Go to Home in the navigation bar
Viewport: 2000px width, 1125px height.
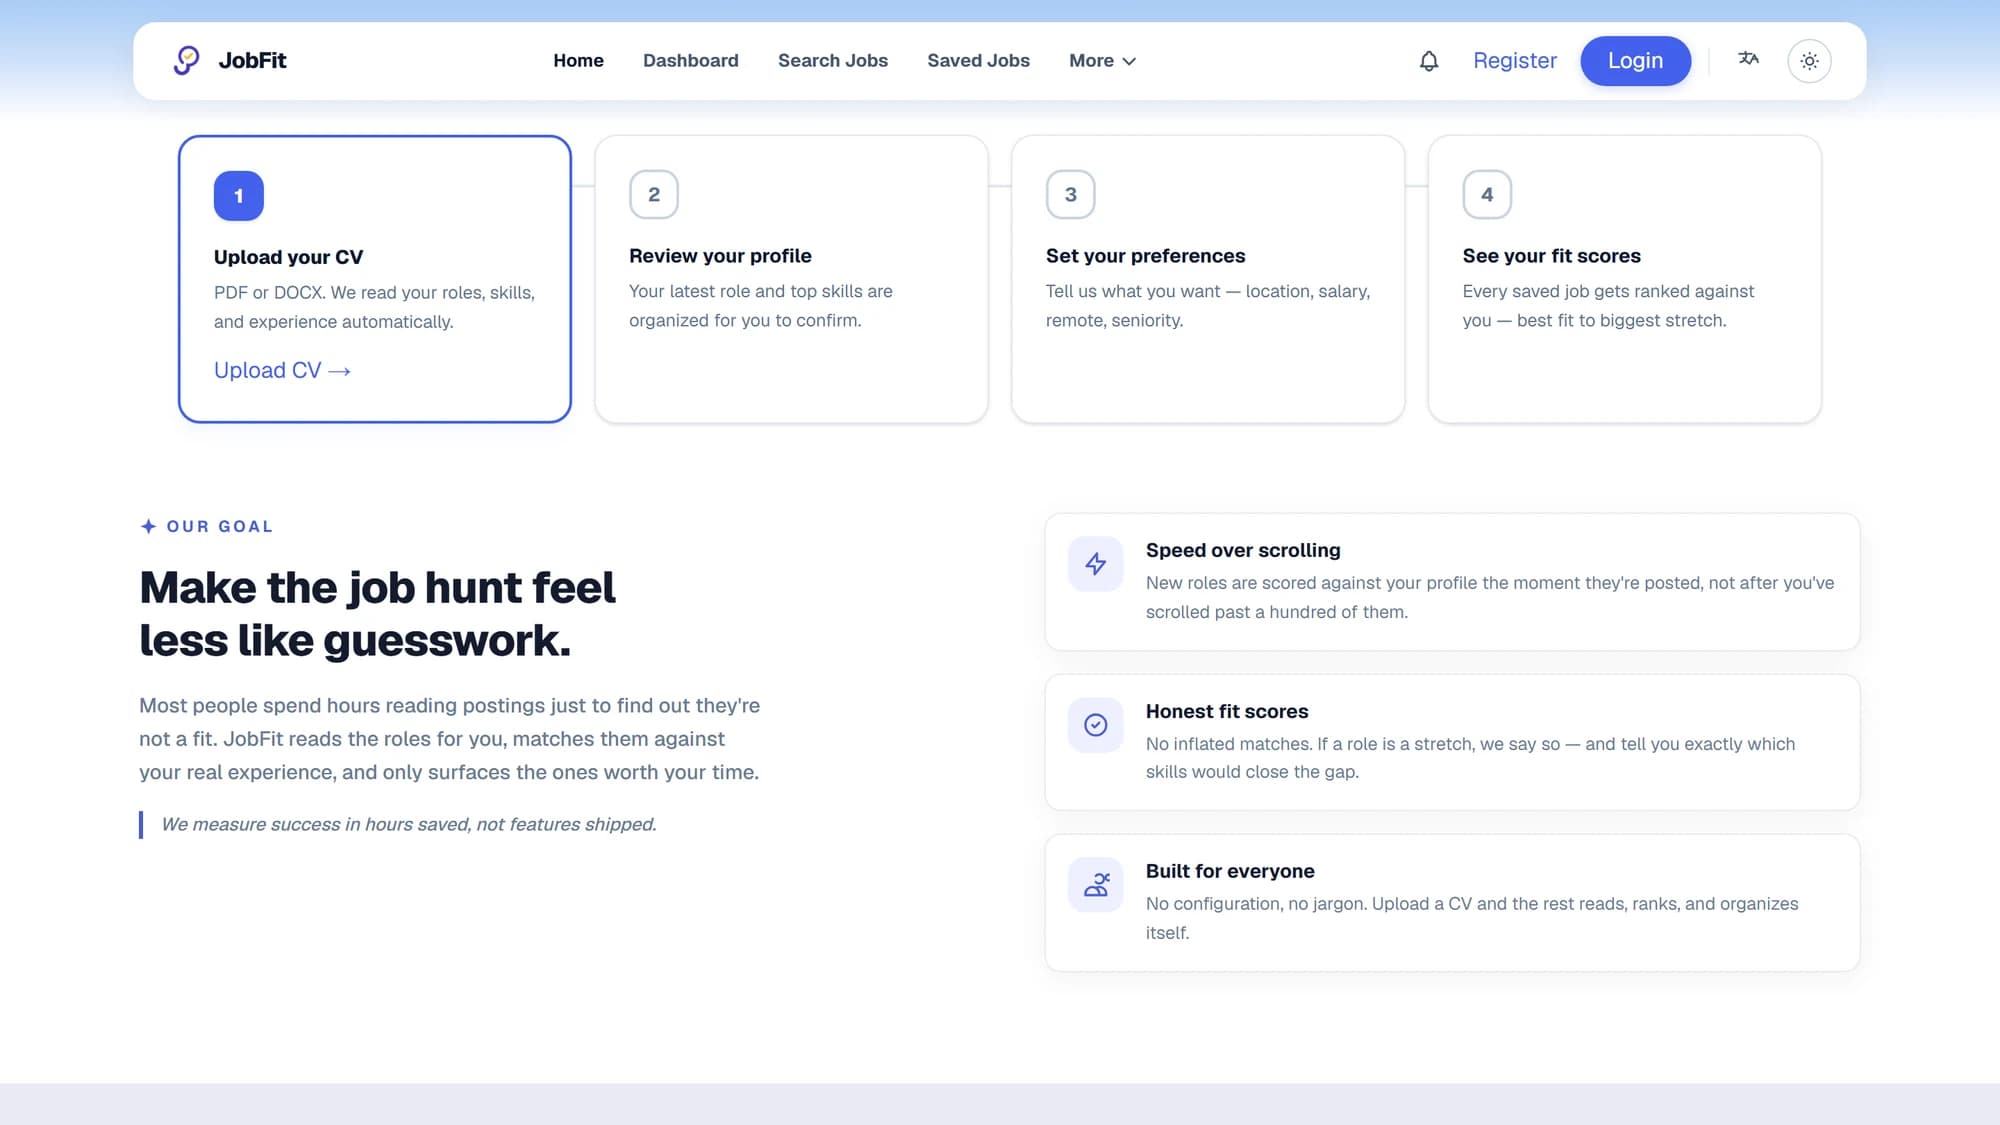pyautogui.click(x=578, y=61)
